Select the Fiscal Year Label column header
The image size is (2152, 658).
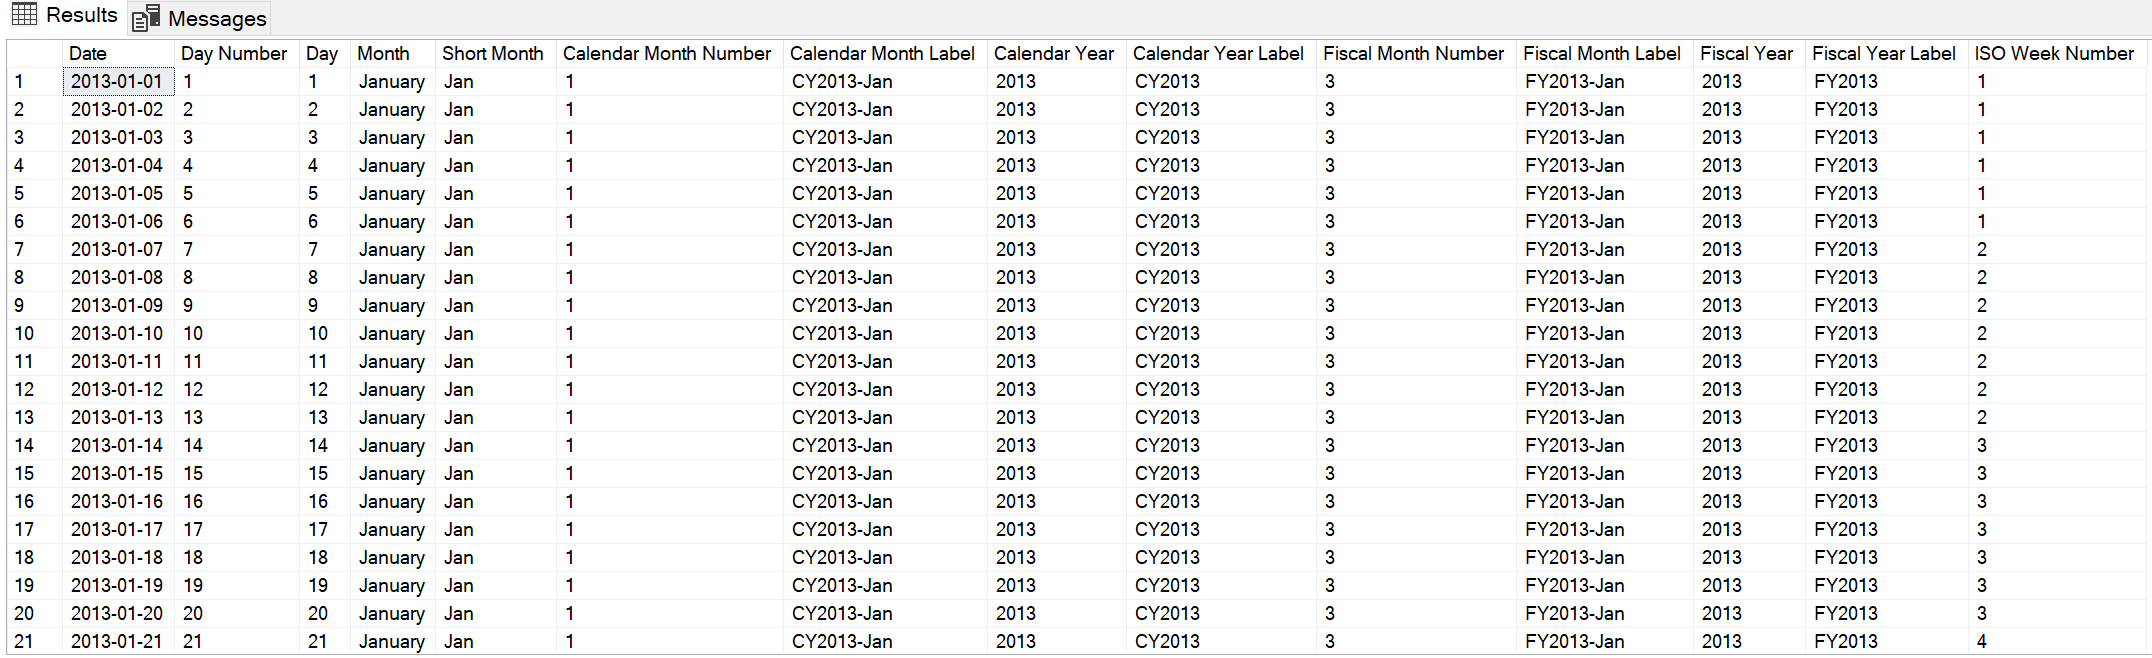pyautogui.click(x=1883, y=54)
